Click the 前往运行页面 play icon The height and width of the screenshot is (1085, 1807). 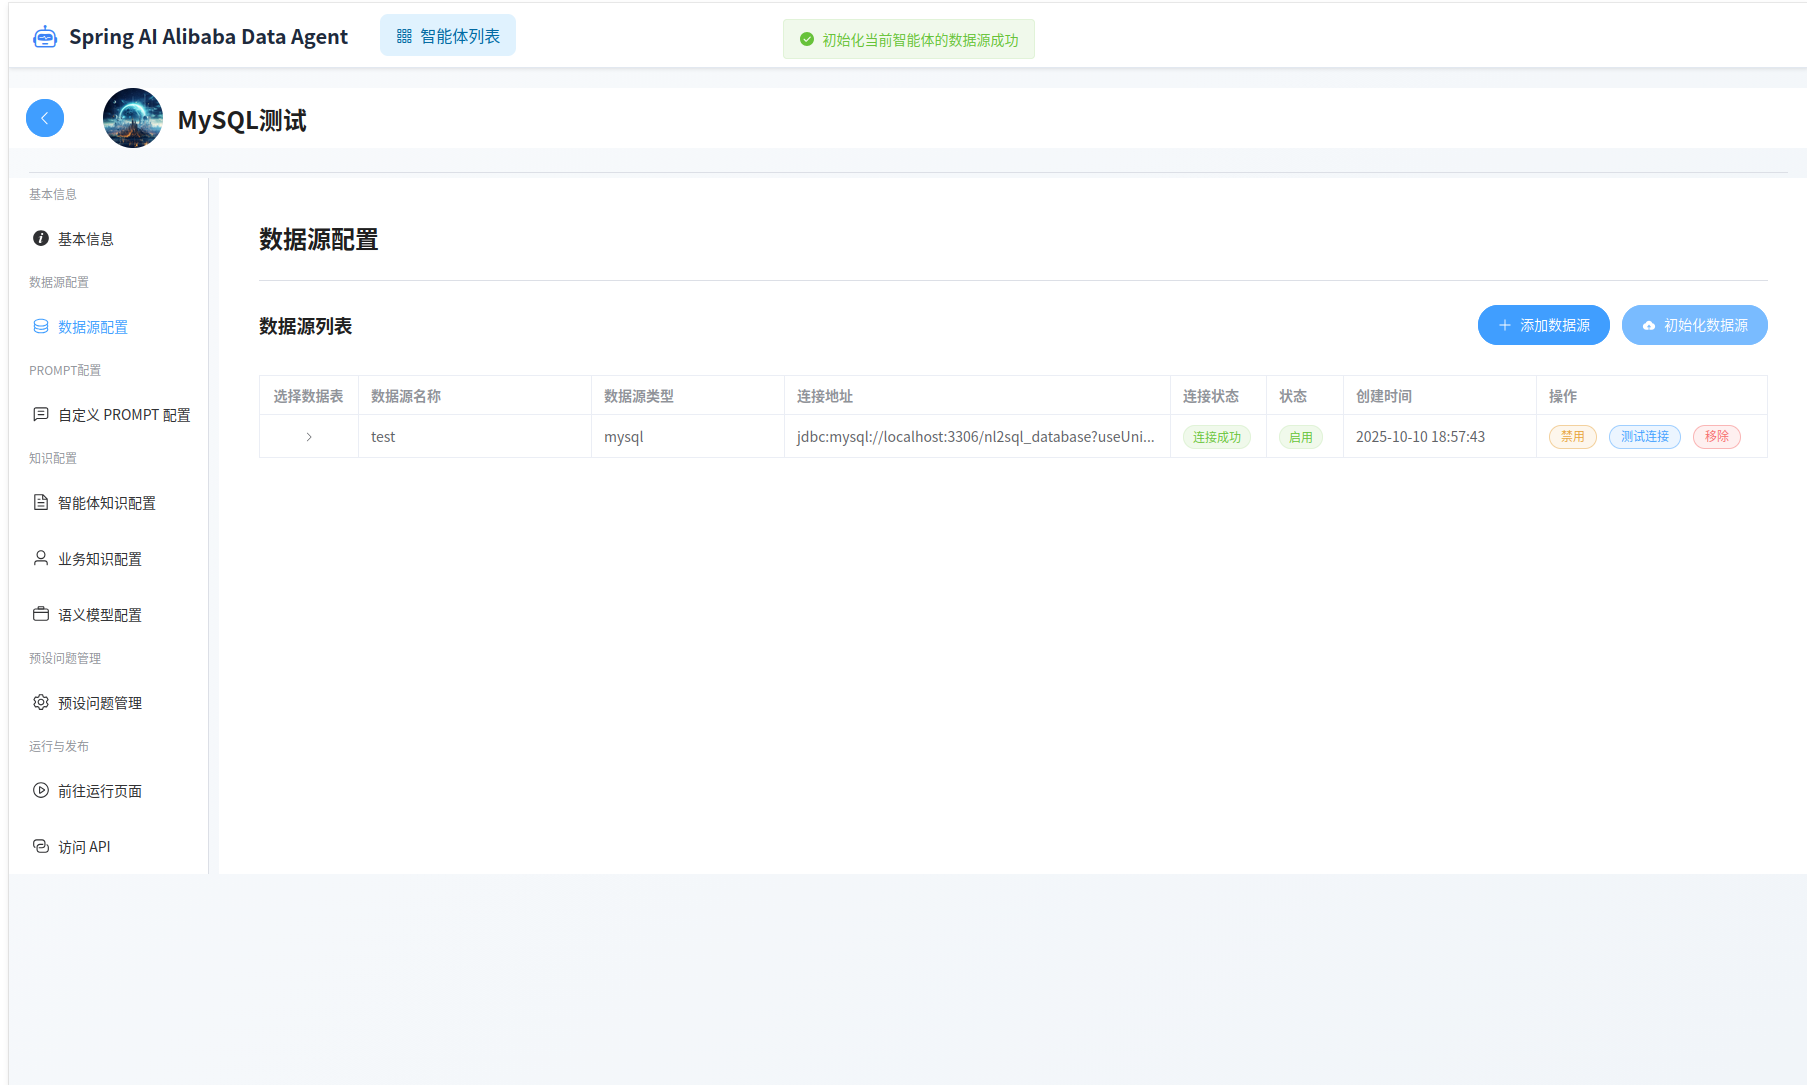[x=41, y=790]
